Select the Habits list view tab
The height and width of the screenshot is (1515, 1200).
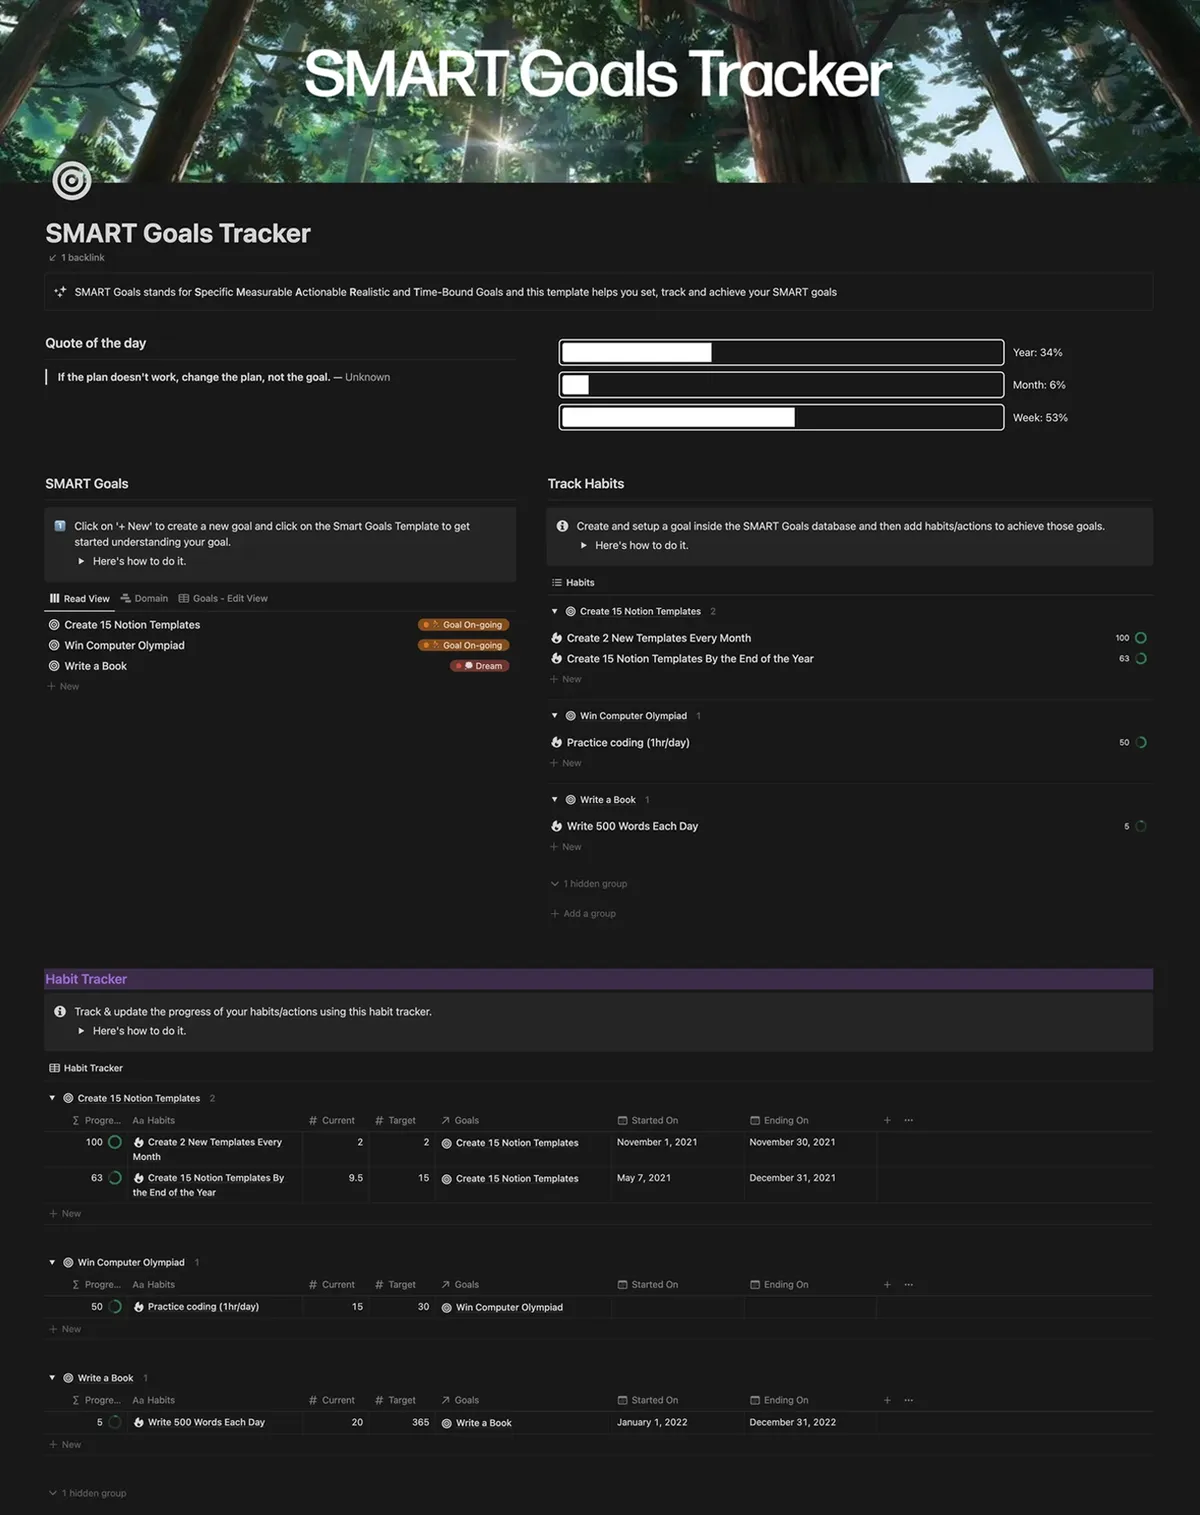(573, 582)
